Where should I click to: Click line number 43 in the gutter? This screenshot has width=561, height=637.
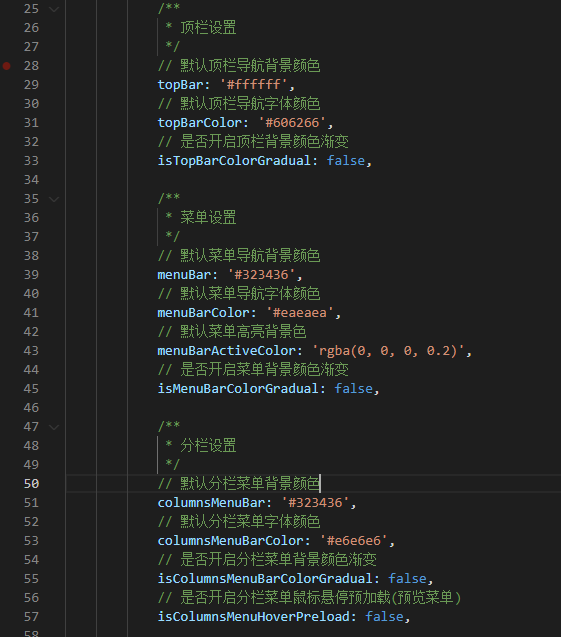tap(31, 351)
